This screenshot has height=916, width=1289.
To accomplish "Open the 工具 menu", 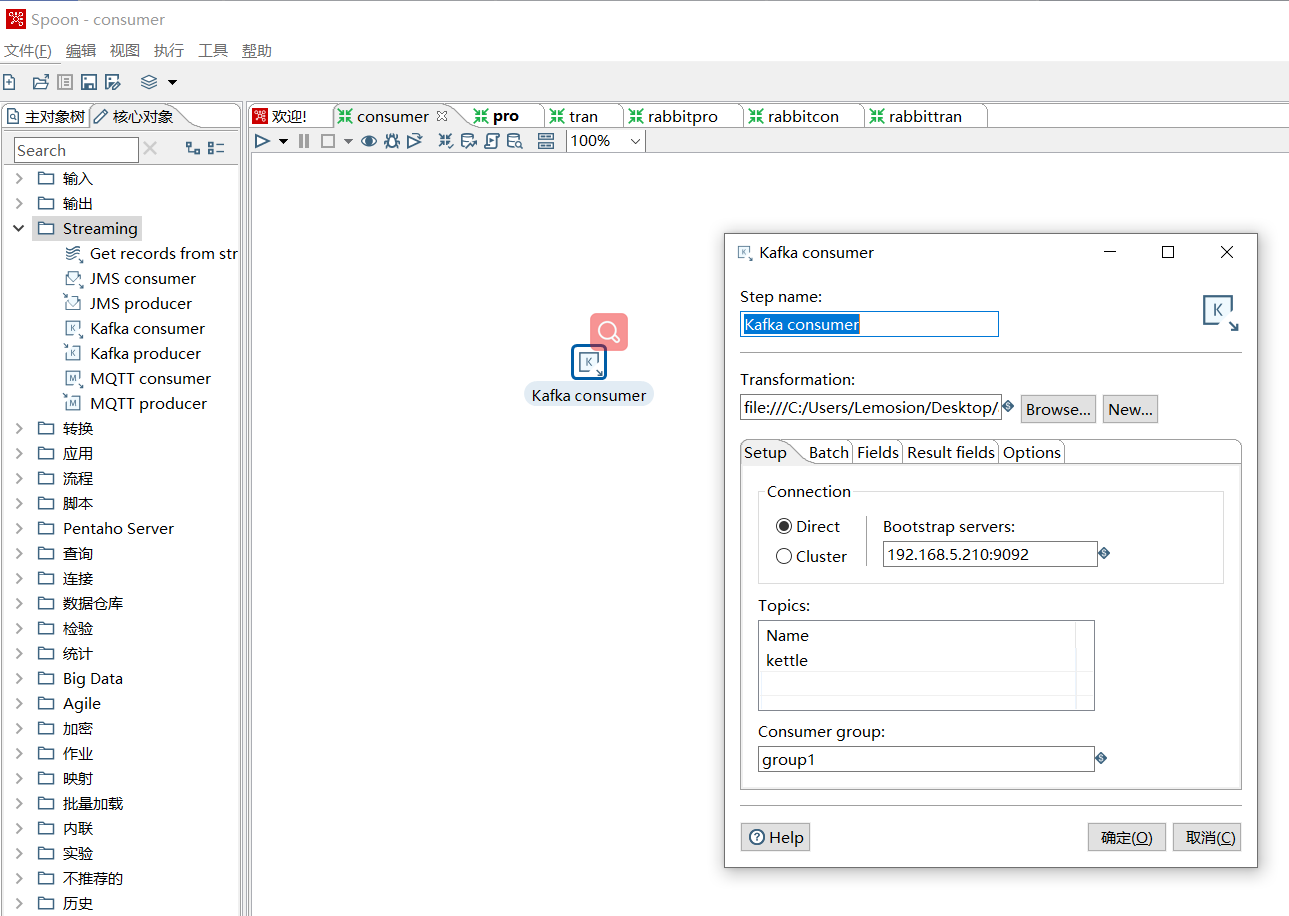I will [213, 51].
